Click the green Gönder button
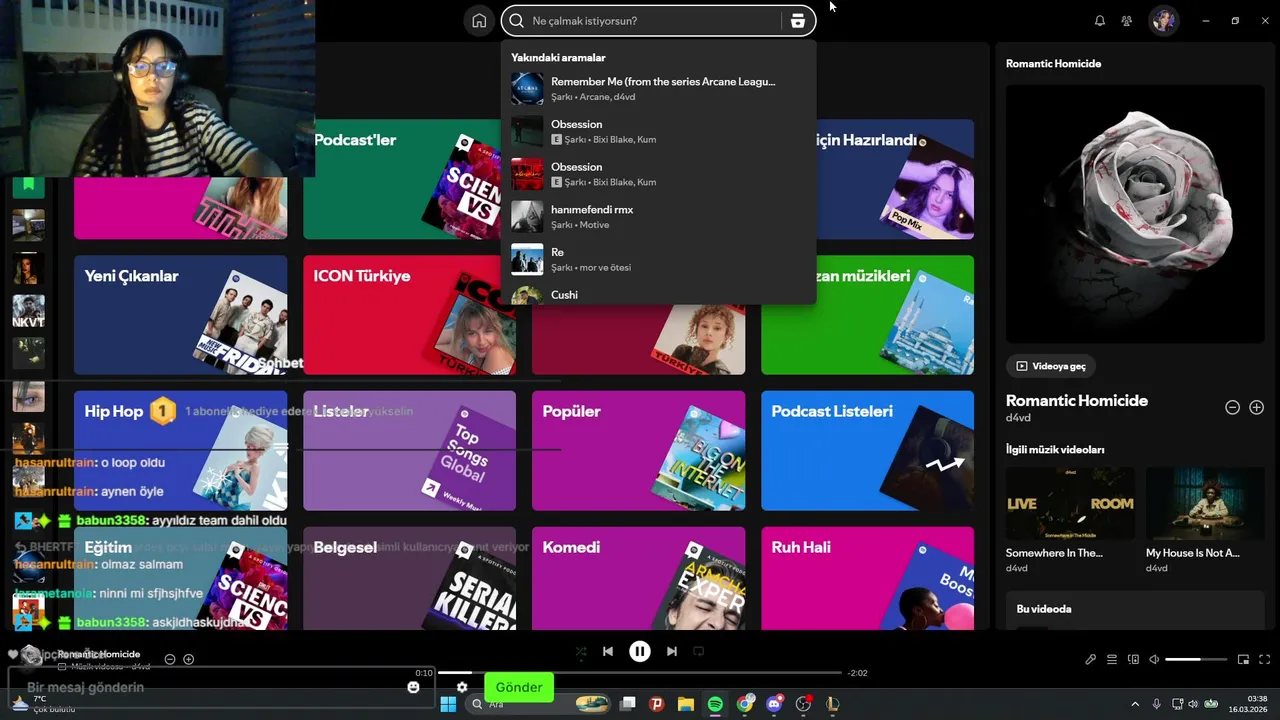1280x720 pixels. (519, 687)
